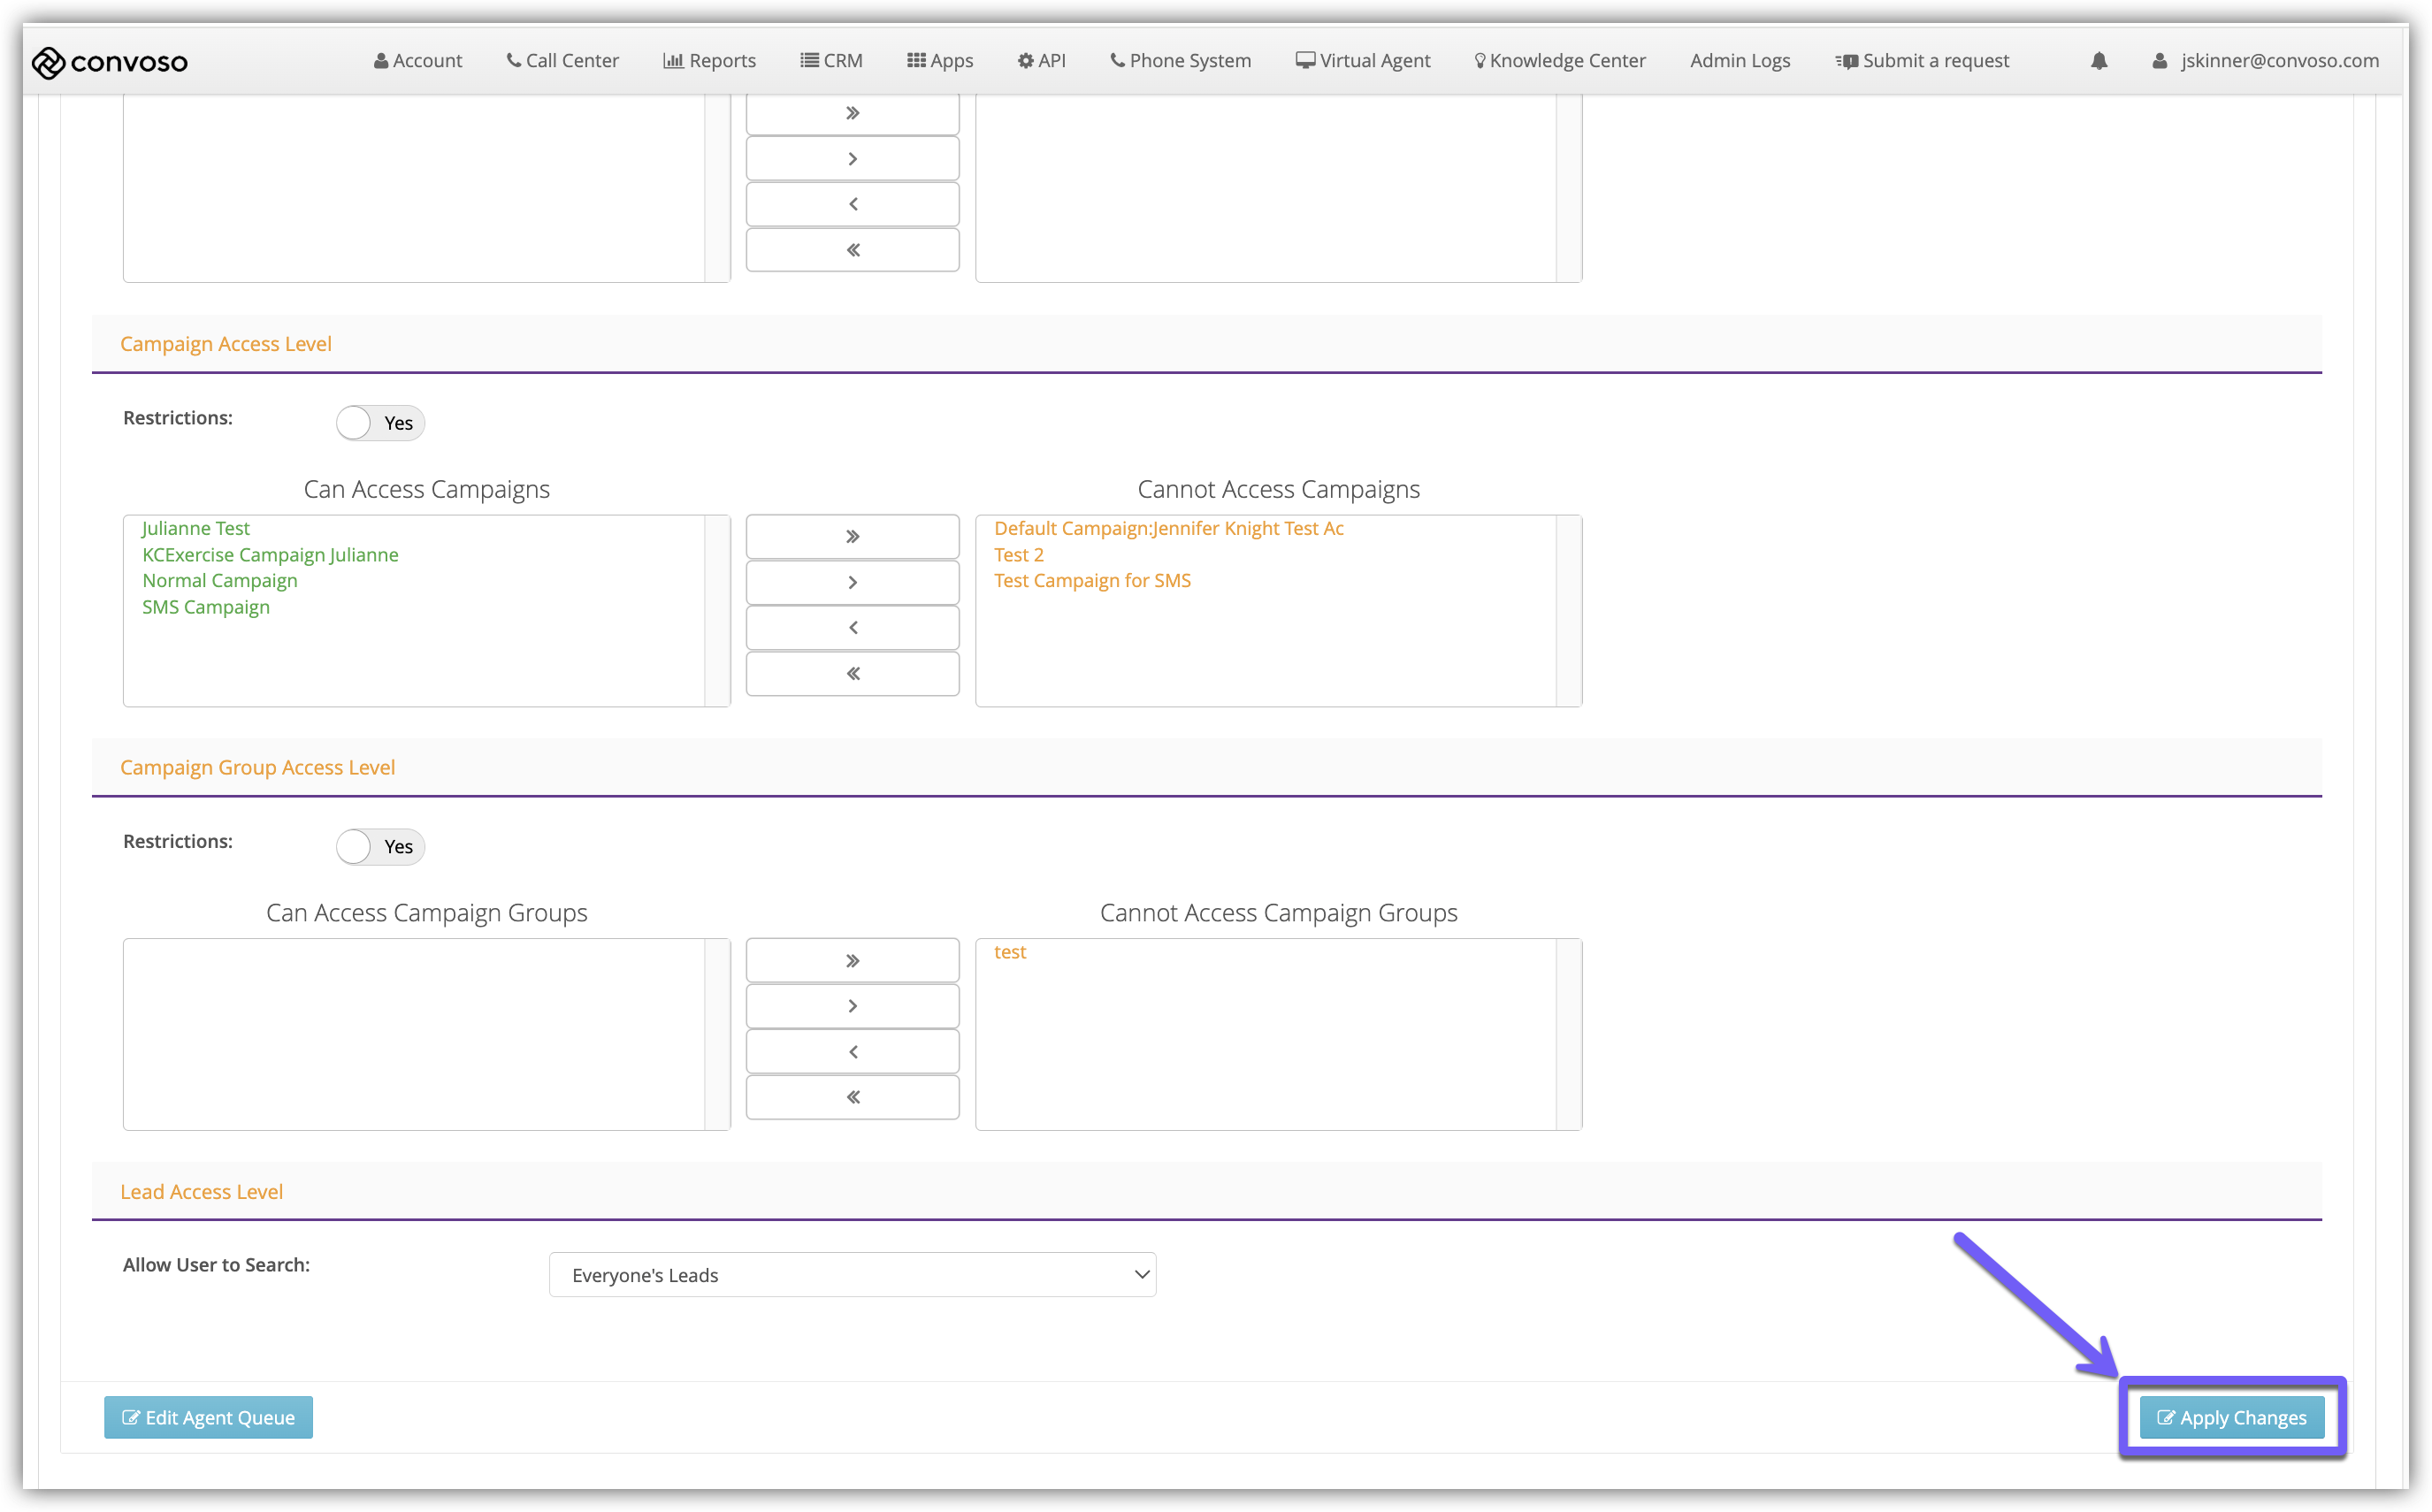Move all campaigns back to Can Access

(852, 674)
